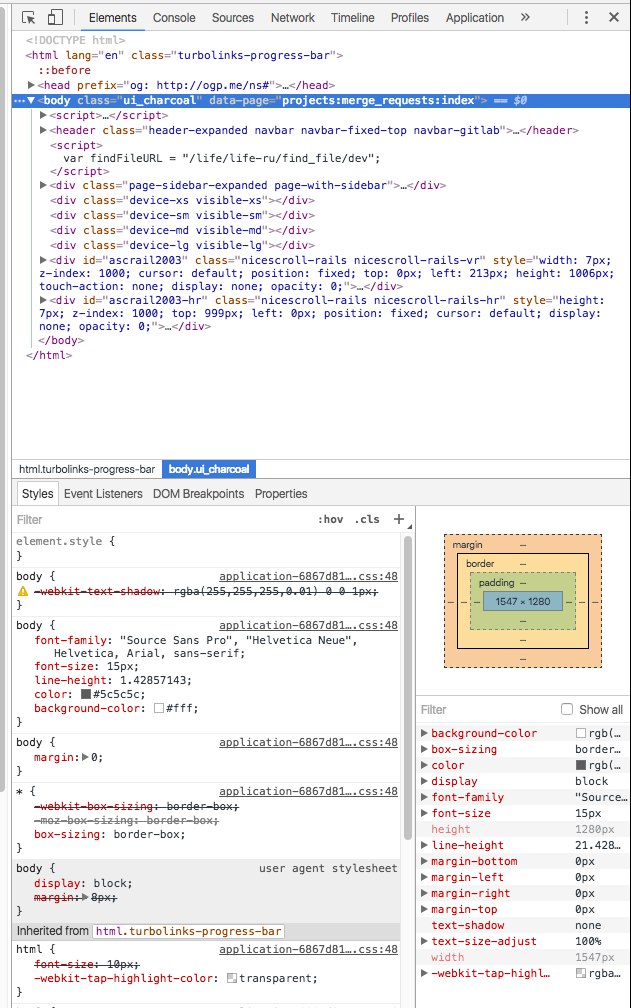
Task: Toggle the .cls class editor button
Action: pyautogui.click(x=367, y=519)
